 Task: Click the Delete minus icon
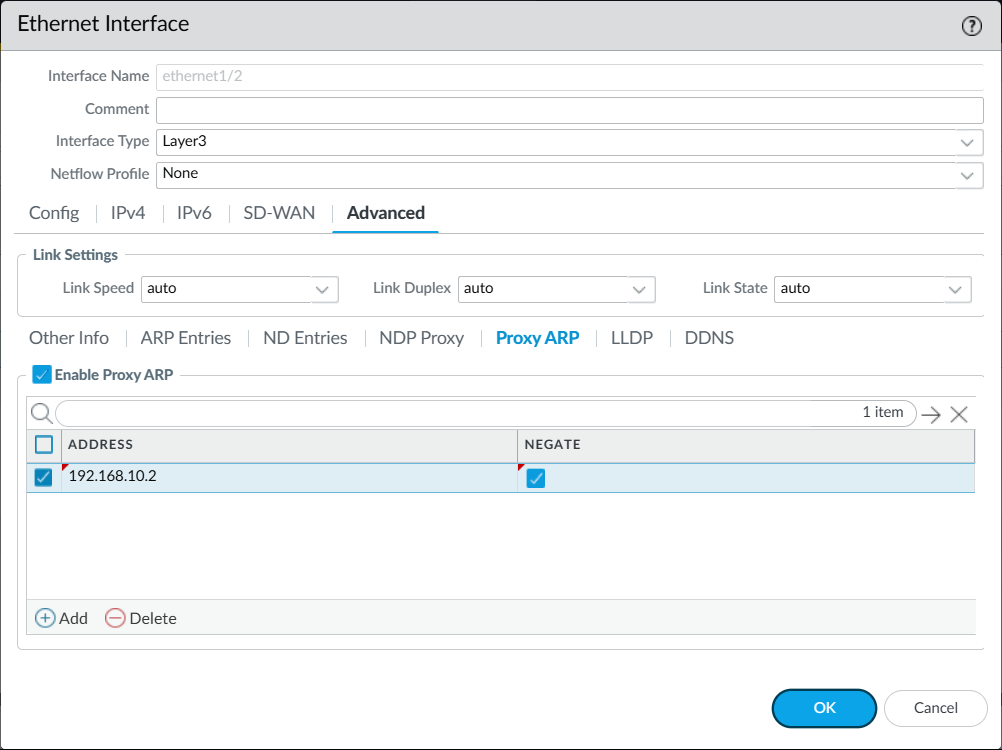(x=115, y=618)
